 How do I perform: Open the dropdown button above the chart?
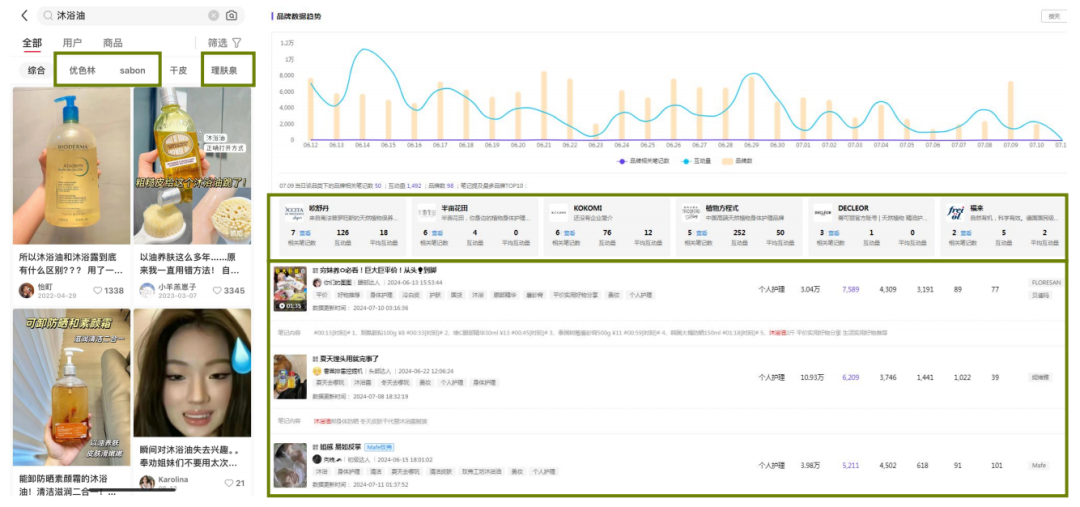(1054, 16)
